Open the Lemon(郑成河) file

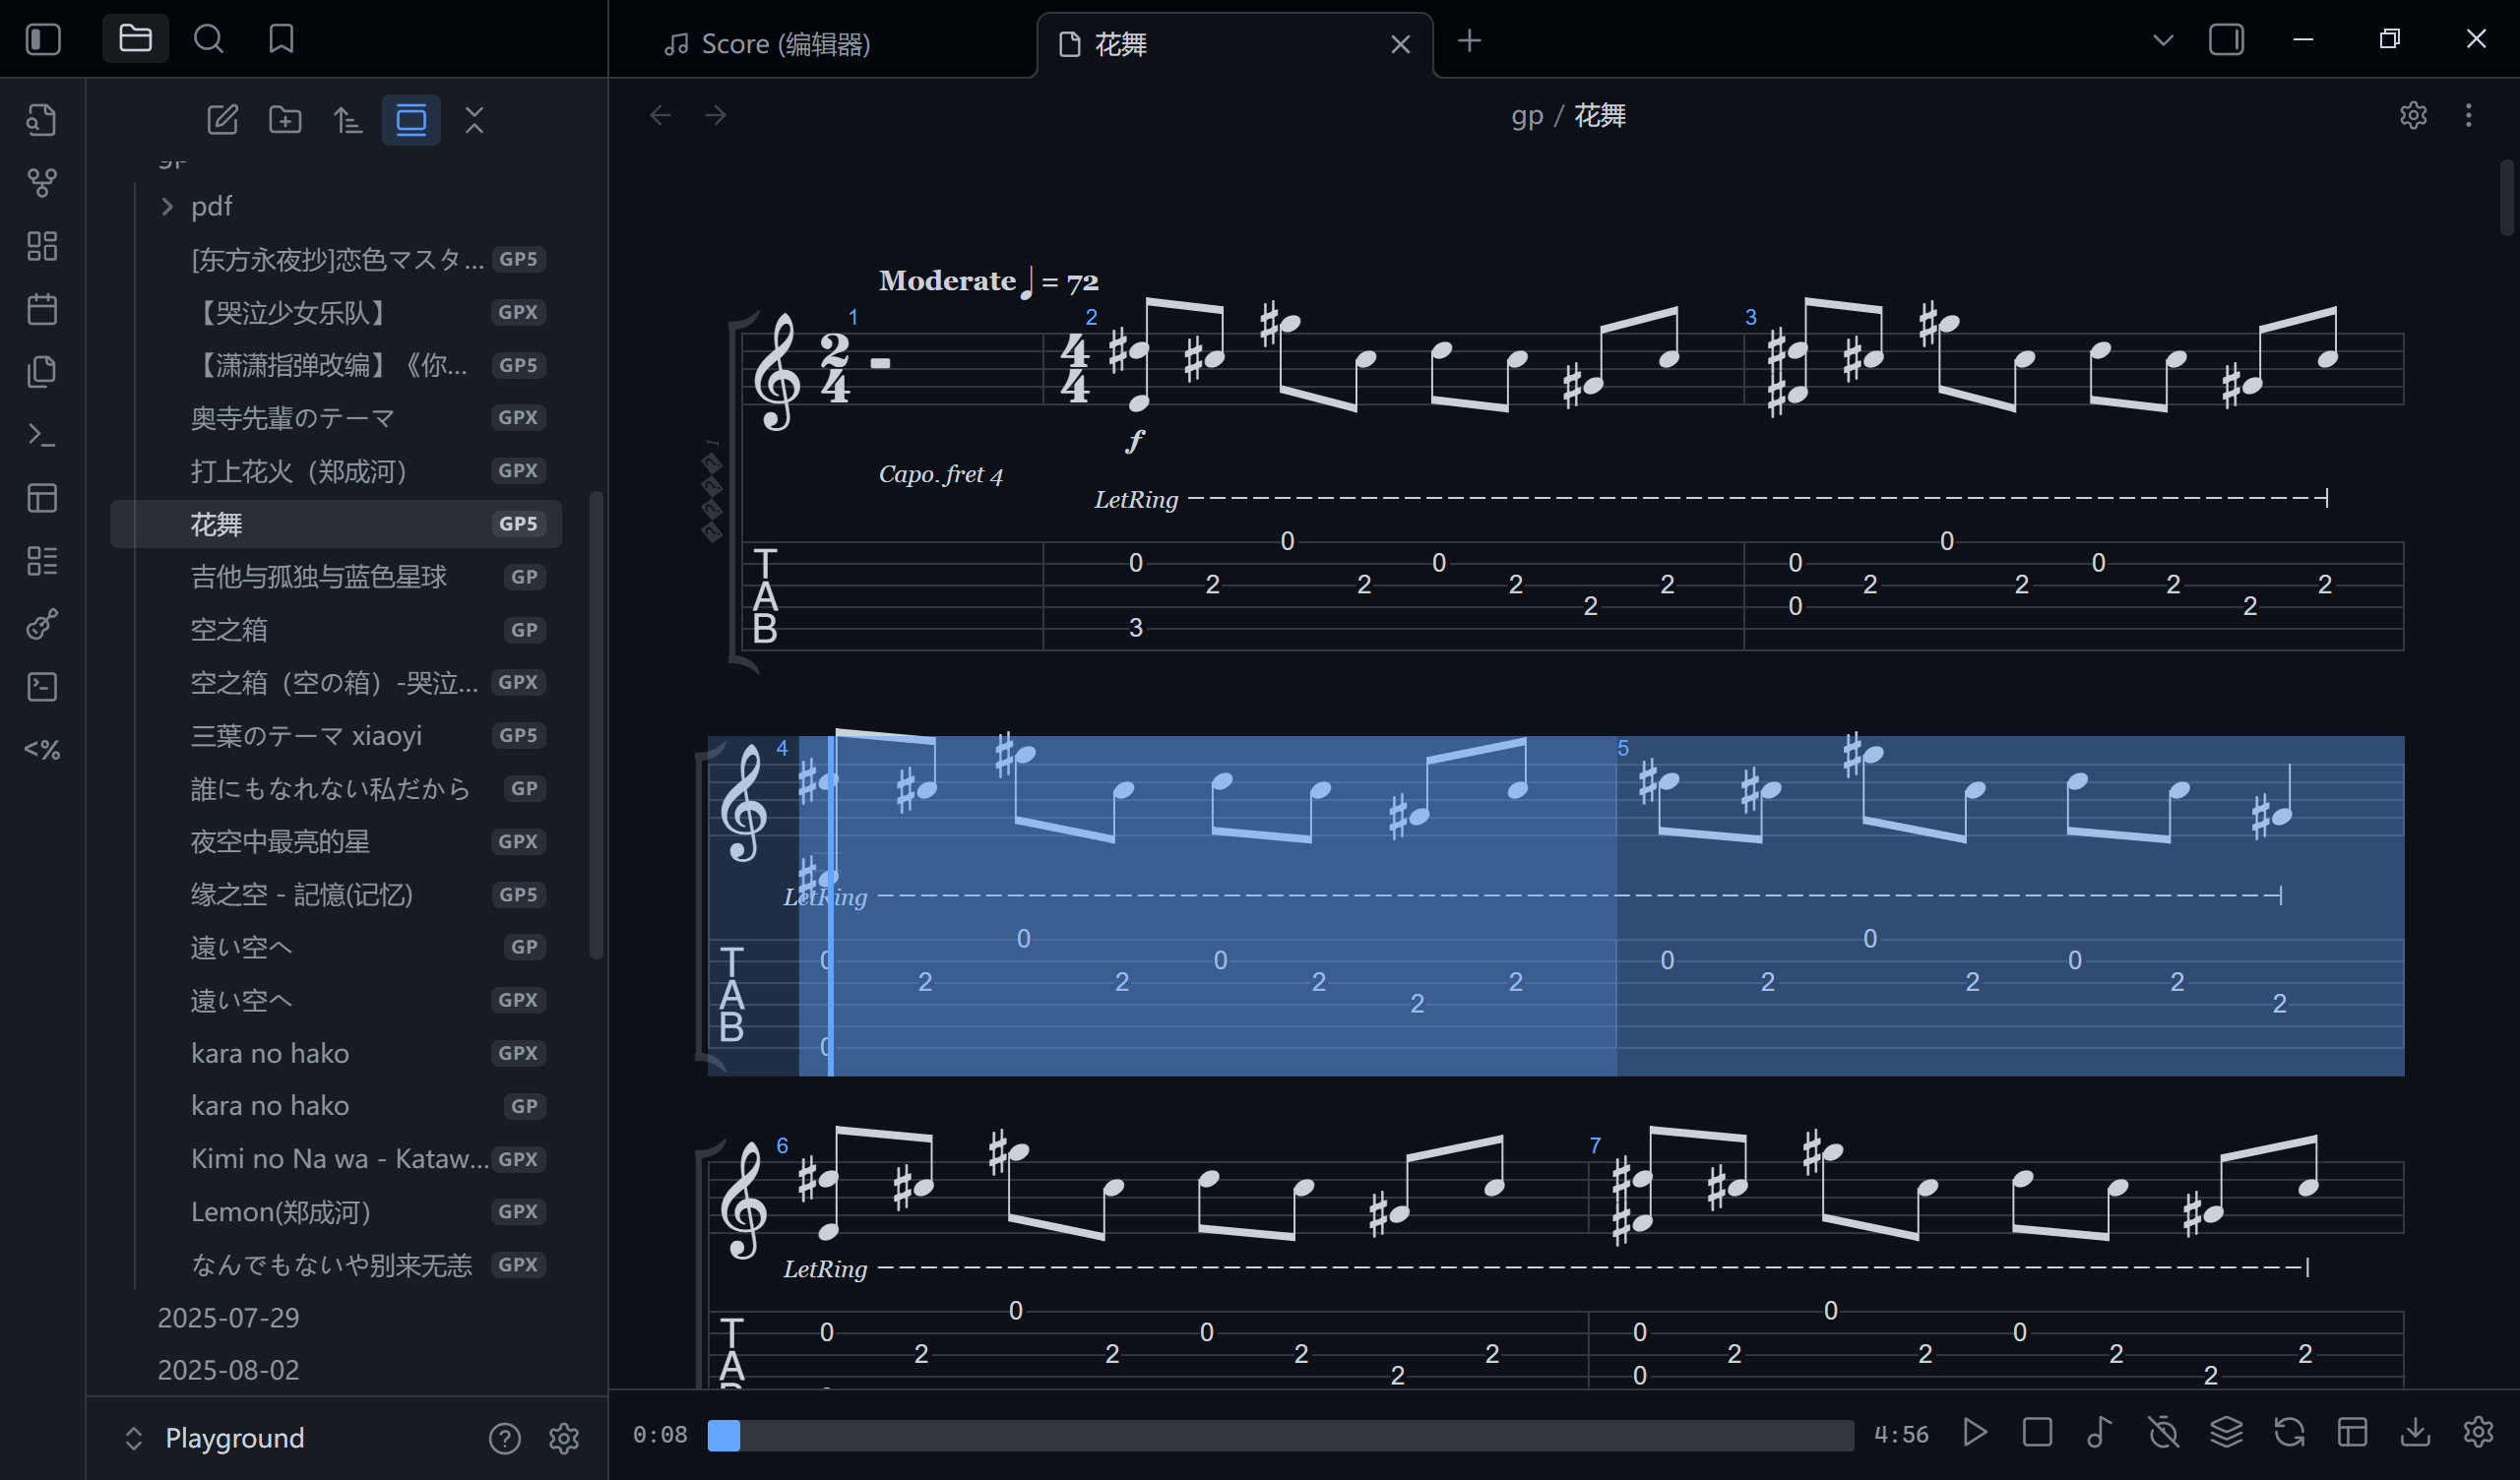(x=281, y=1212)
